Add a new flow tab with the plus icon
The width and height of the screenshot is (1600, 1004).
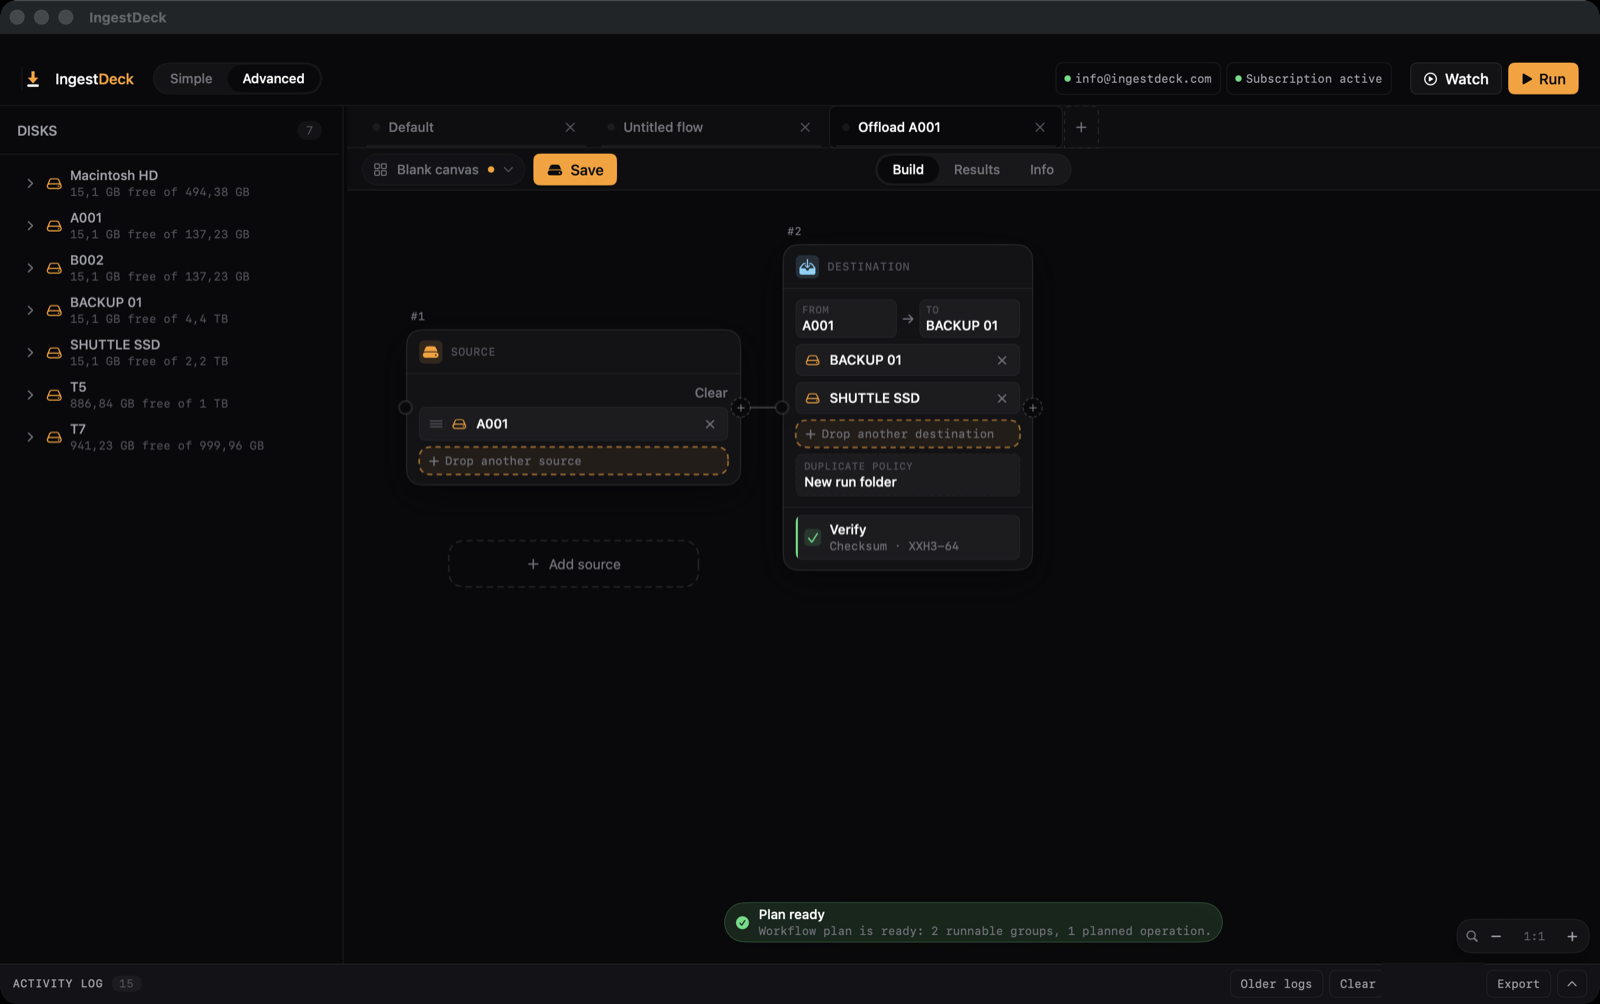tap(1081, 127)
